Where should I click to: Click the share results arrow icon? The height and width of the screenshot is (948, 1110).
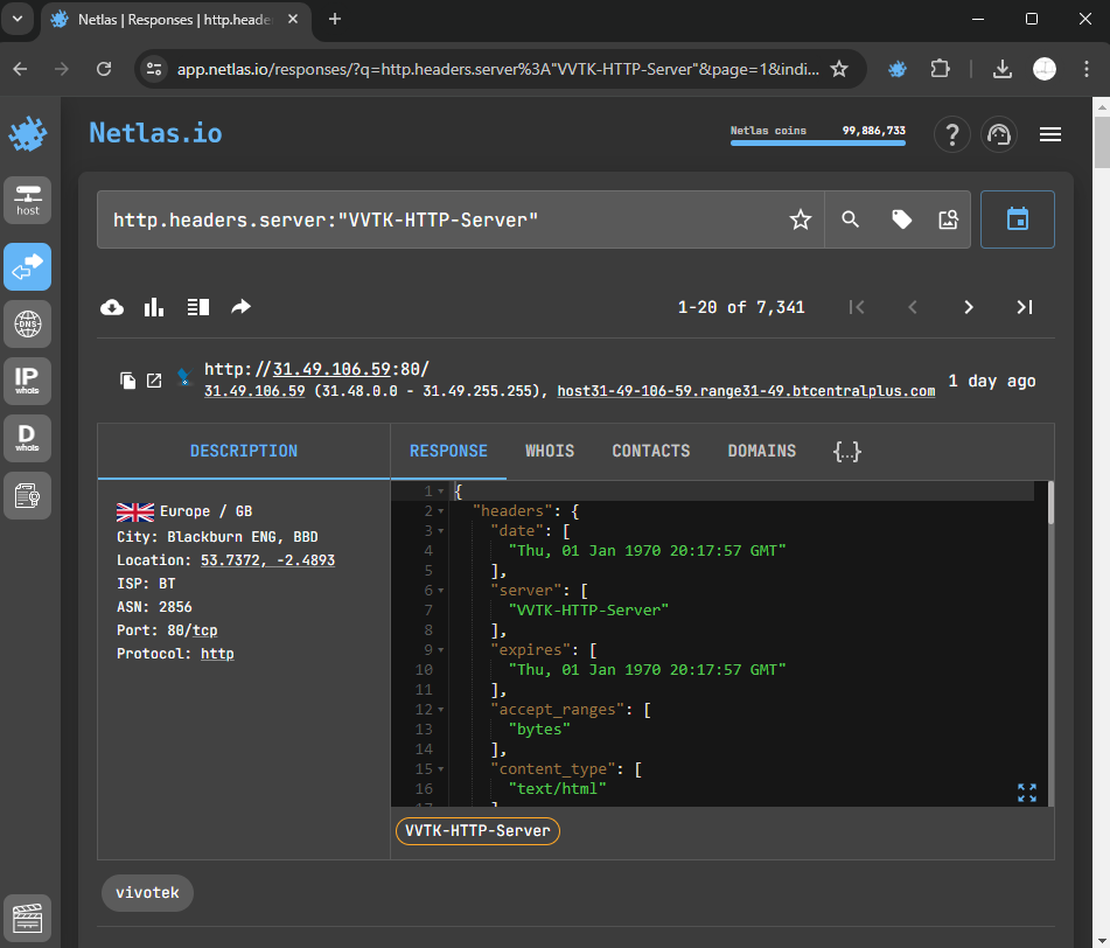click(x=241, y=307)
